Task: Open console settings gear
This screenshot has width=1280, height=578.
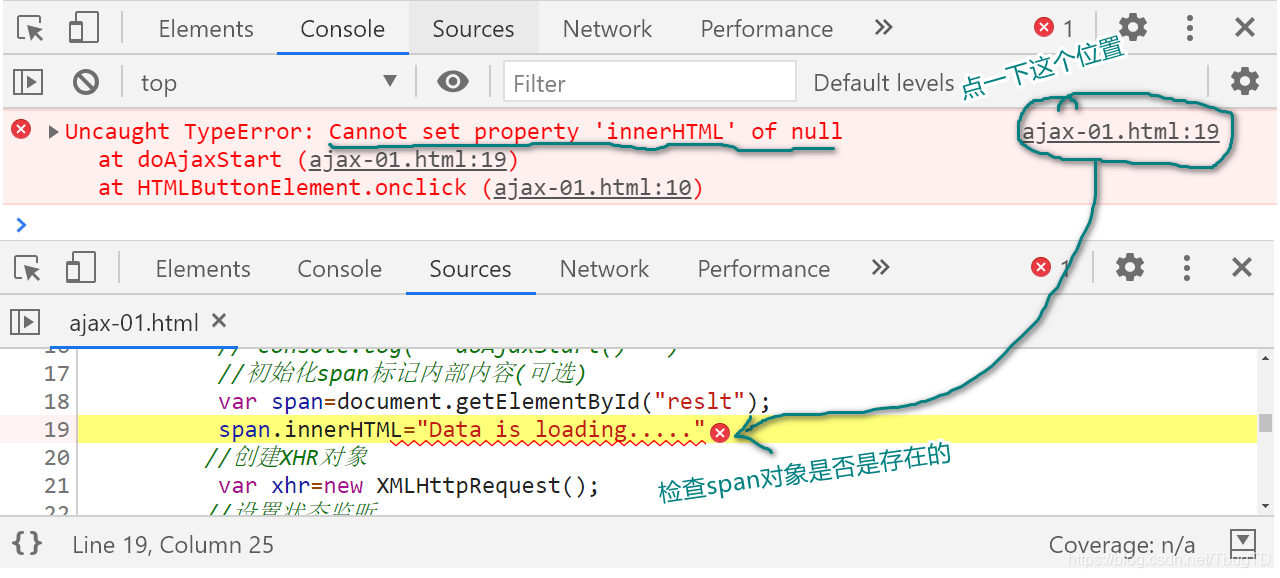Action: point(1245,81)
